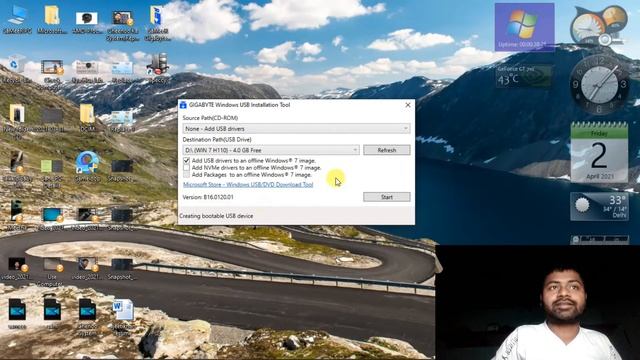Viewport: 640px width, 360px height.
Task: Uncheck Add USB drivers to offline image
Action: [187, 161]
